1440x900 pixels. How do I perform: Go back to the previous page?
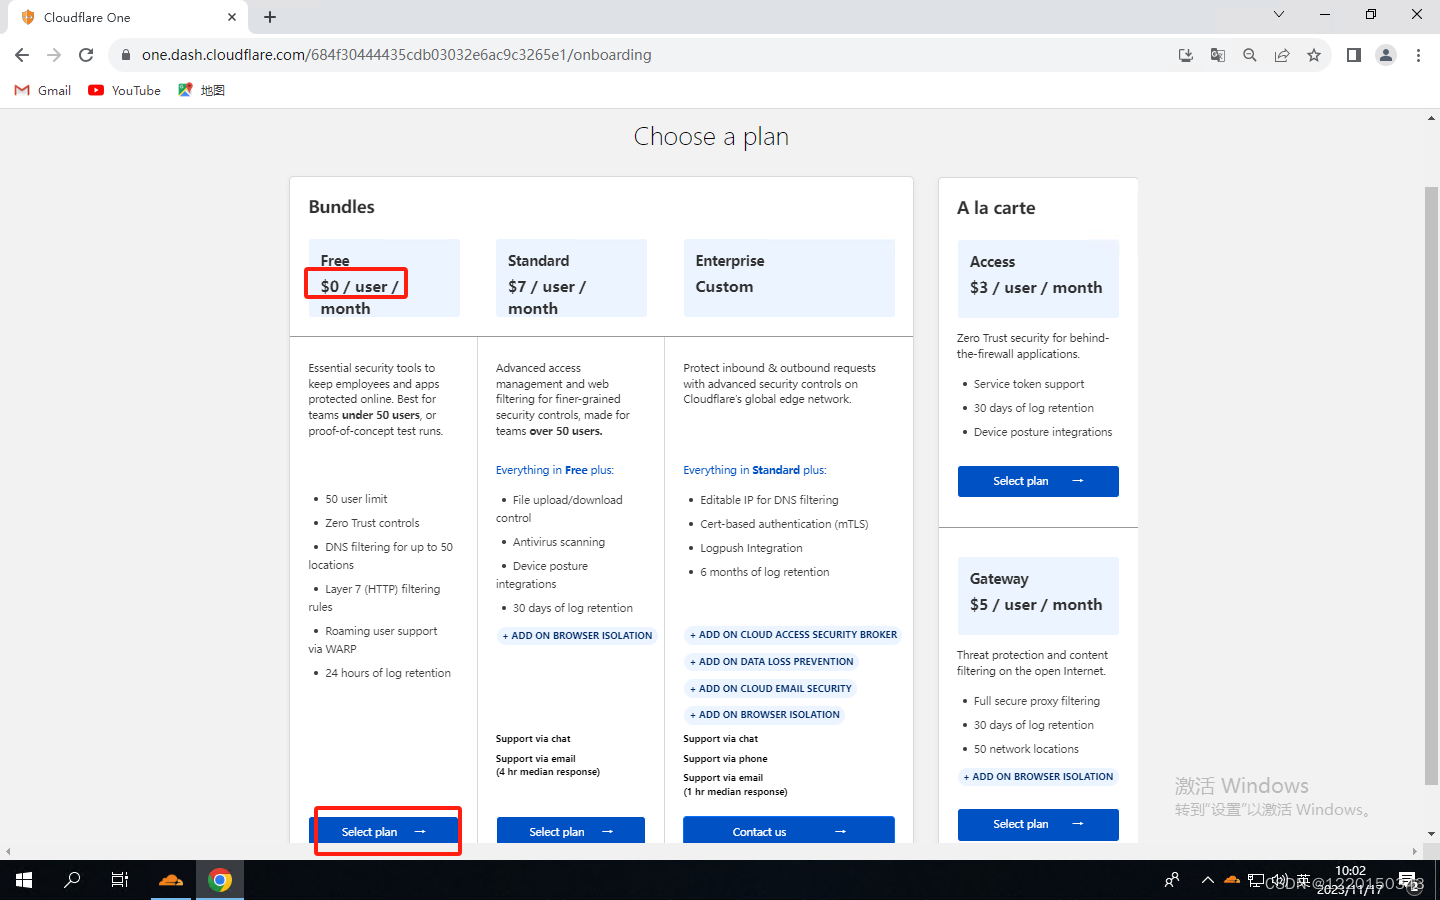point(22,55)
